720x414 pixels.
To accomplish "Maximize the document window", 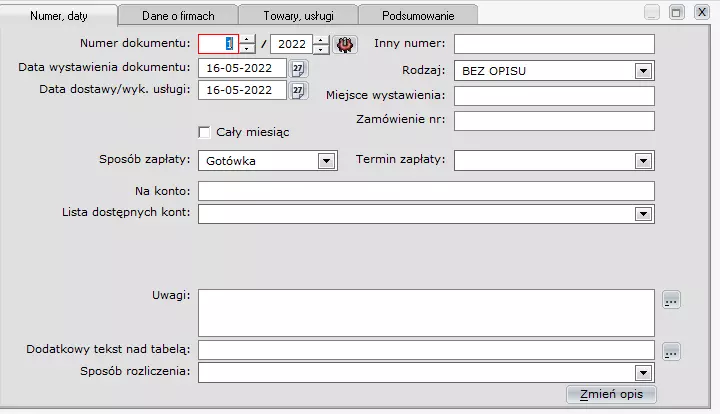I will 676,12.
